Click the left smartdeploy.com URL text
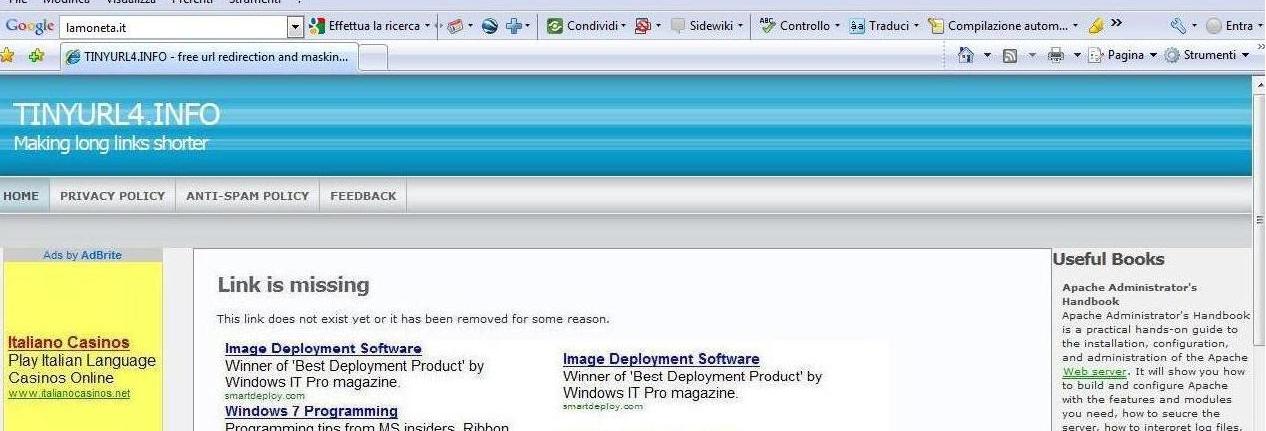Viewport: 1266px width, 431px height. click(265, 396)
